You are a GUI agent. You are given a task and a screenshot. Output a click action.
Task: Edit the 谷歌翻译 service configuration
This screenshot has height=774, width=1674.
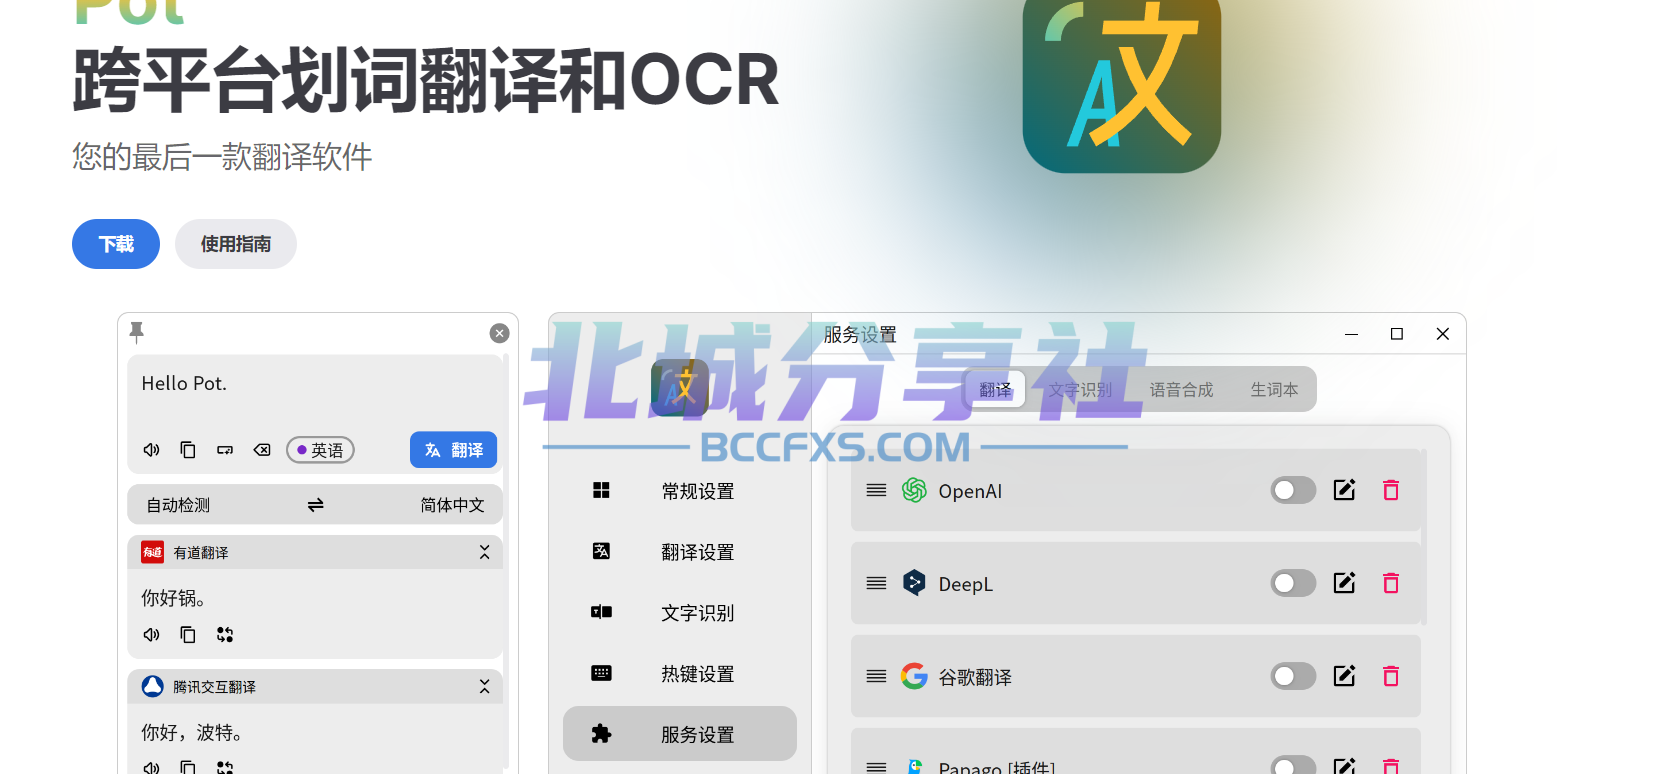coord(1344,676)
